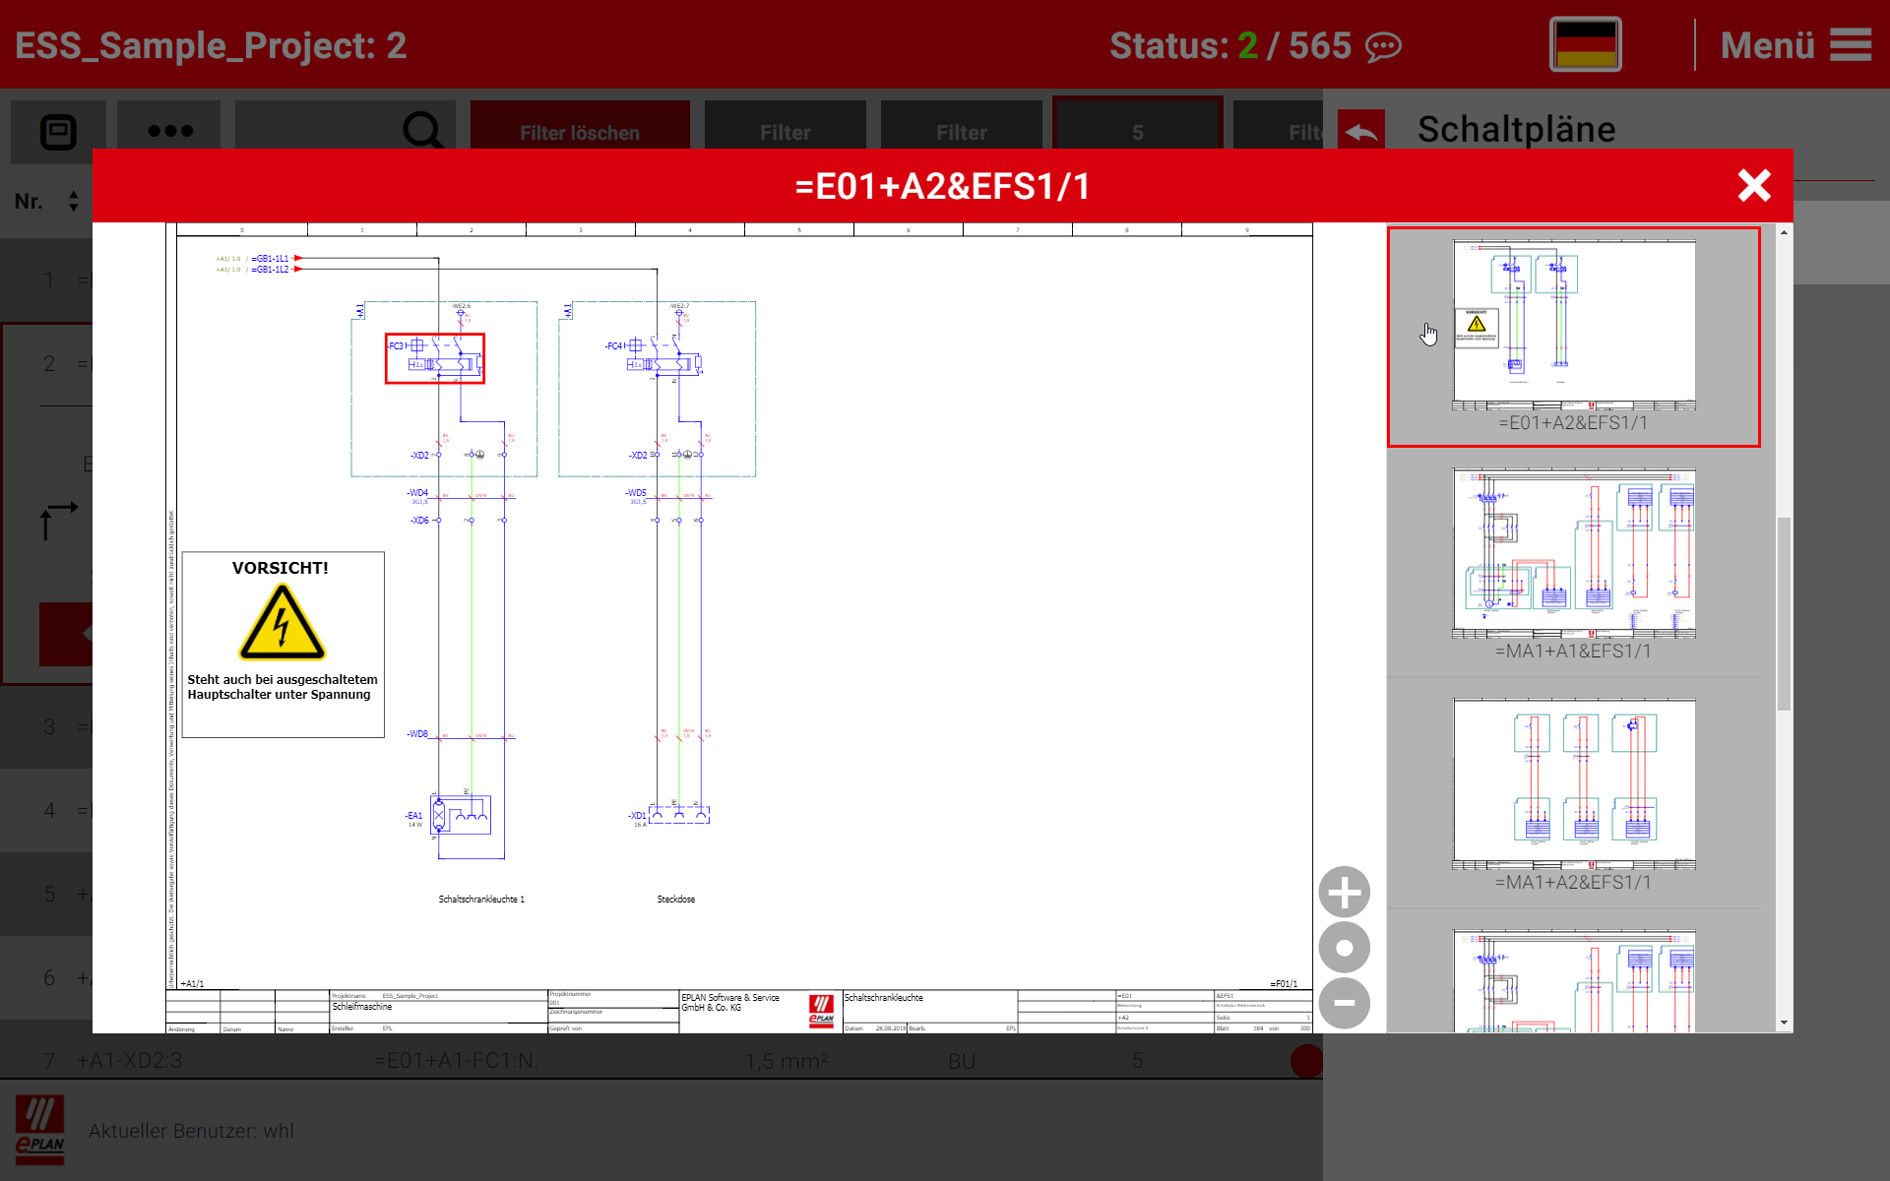Click the search magnifier icon

click(424, 131)
